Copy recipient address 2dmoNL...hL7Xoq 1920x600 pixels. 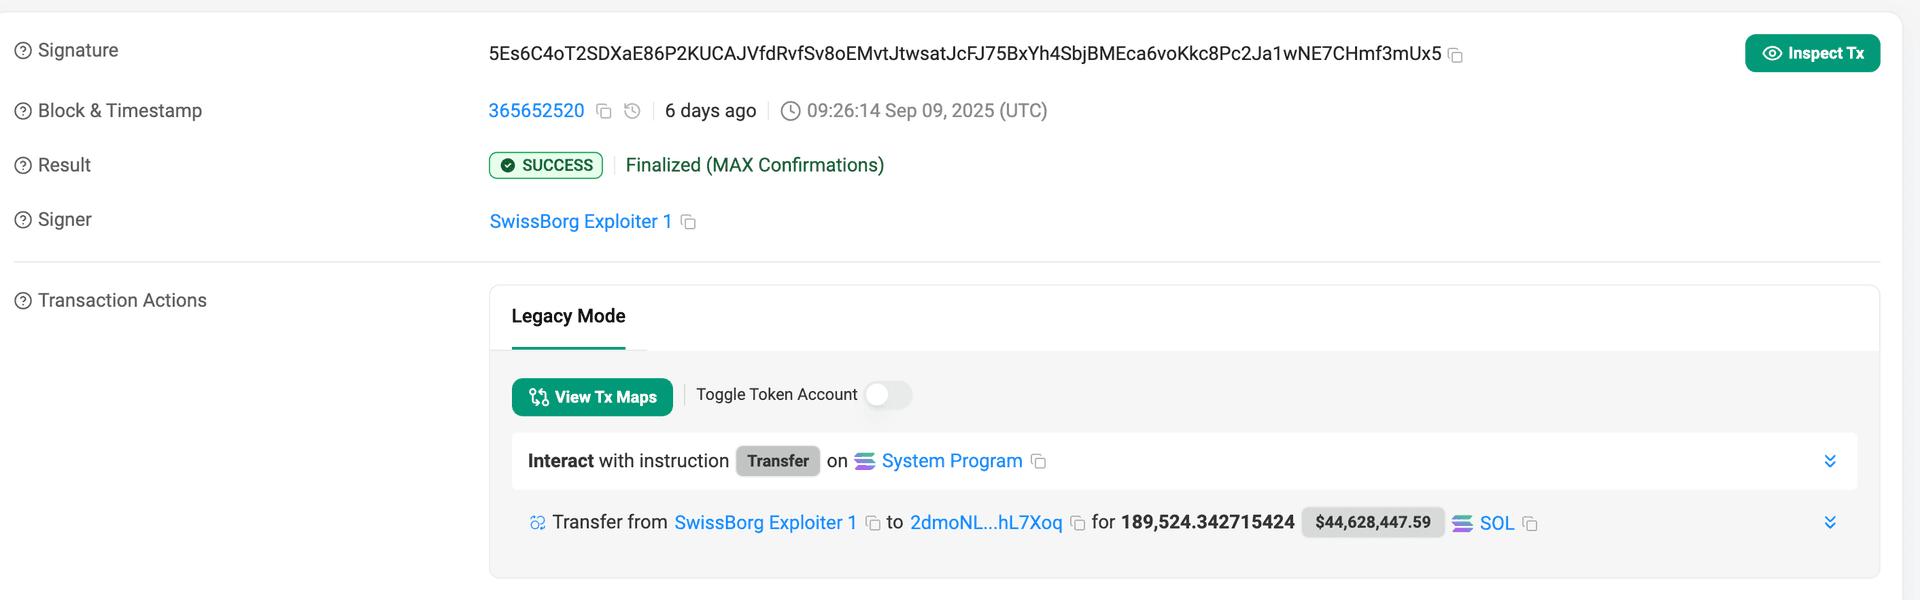coord(1078,523)
